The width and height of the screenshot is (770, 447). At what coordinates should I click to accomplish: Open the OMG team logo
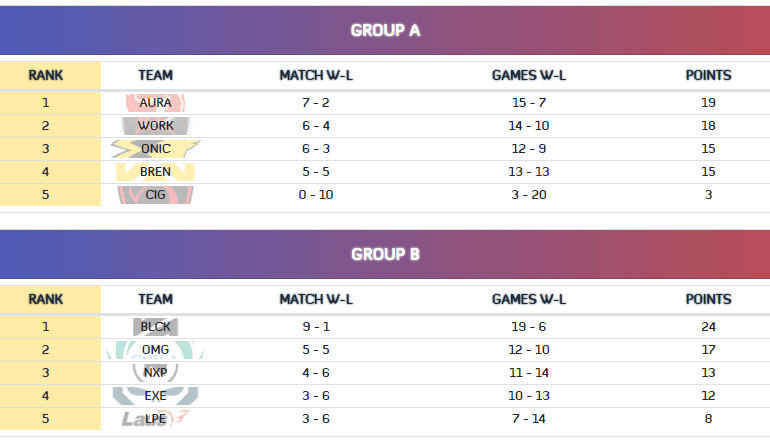[155, 350]
